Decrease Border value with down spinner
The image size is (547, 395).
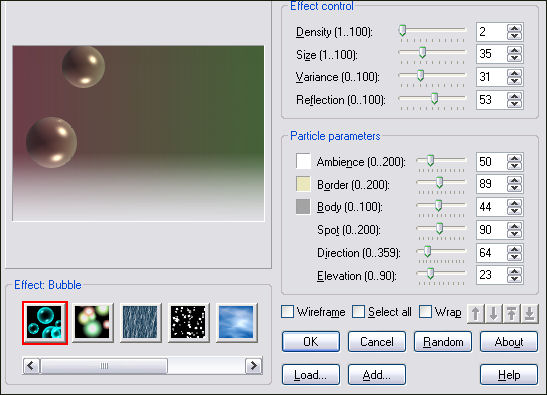point(515,188)
